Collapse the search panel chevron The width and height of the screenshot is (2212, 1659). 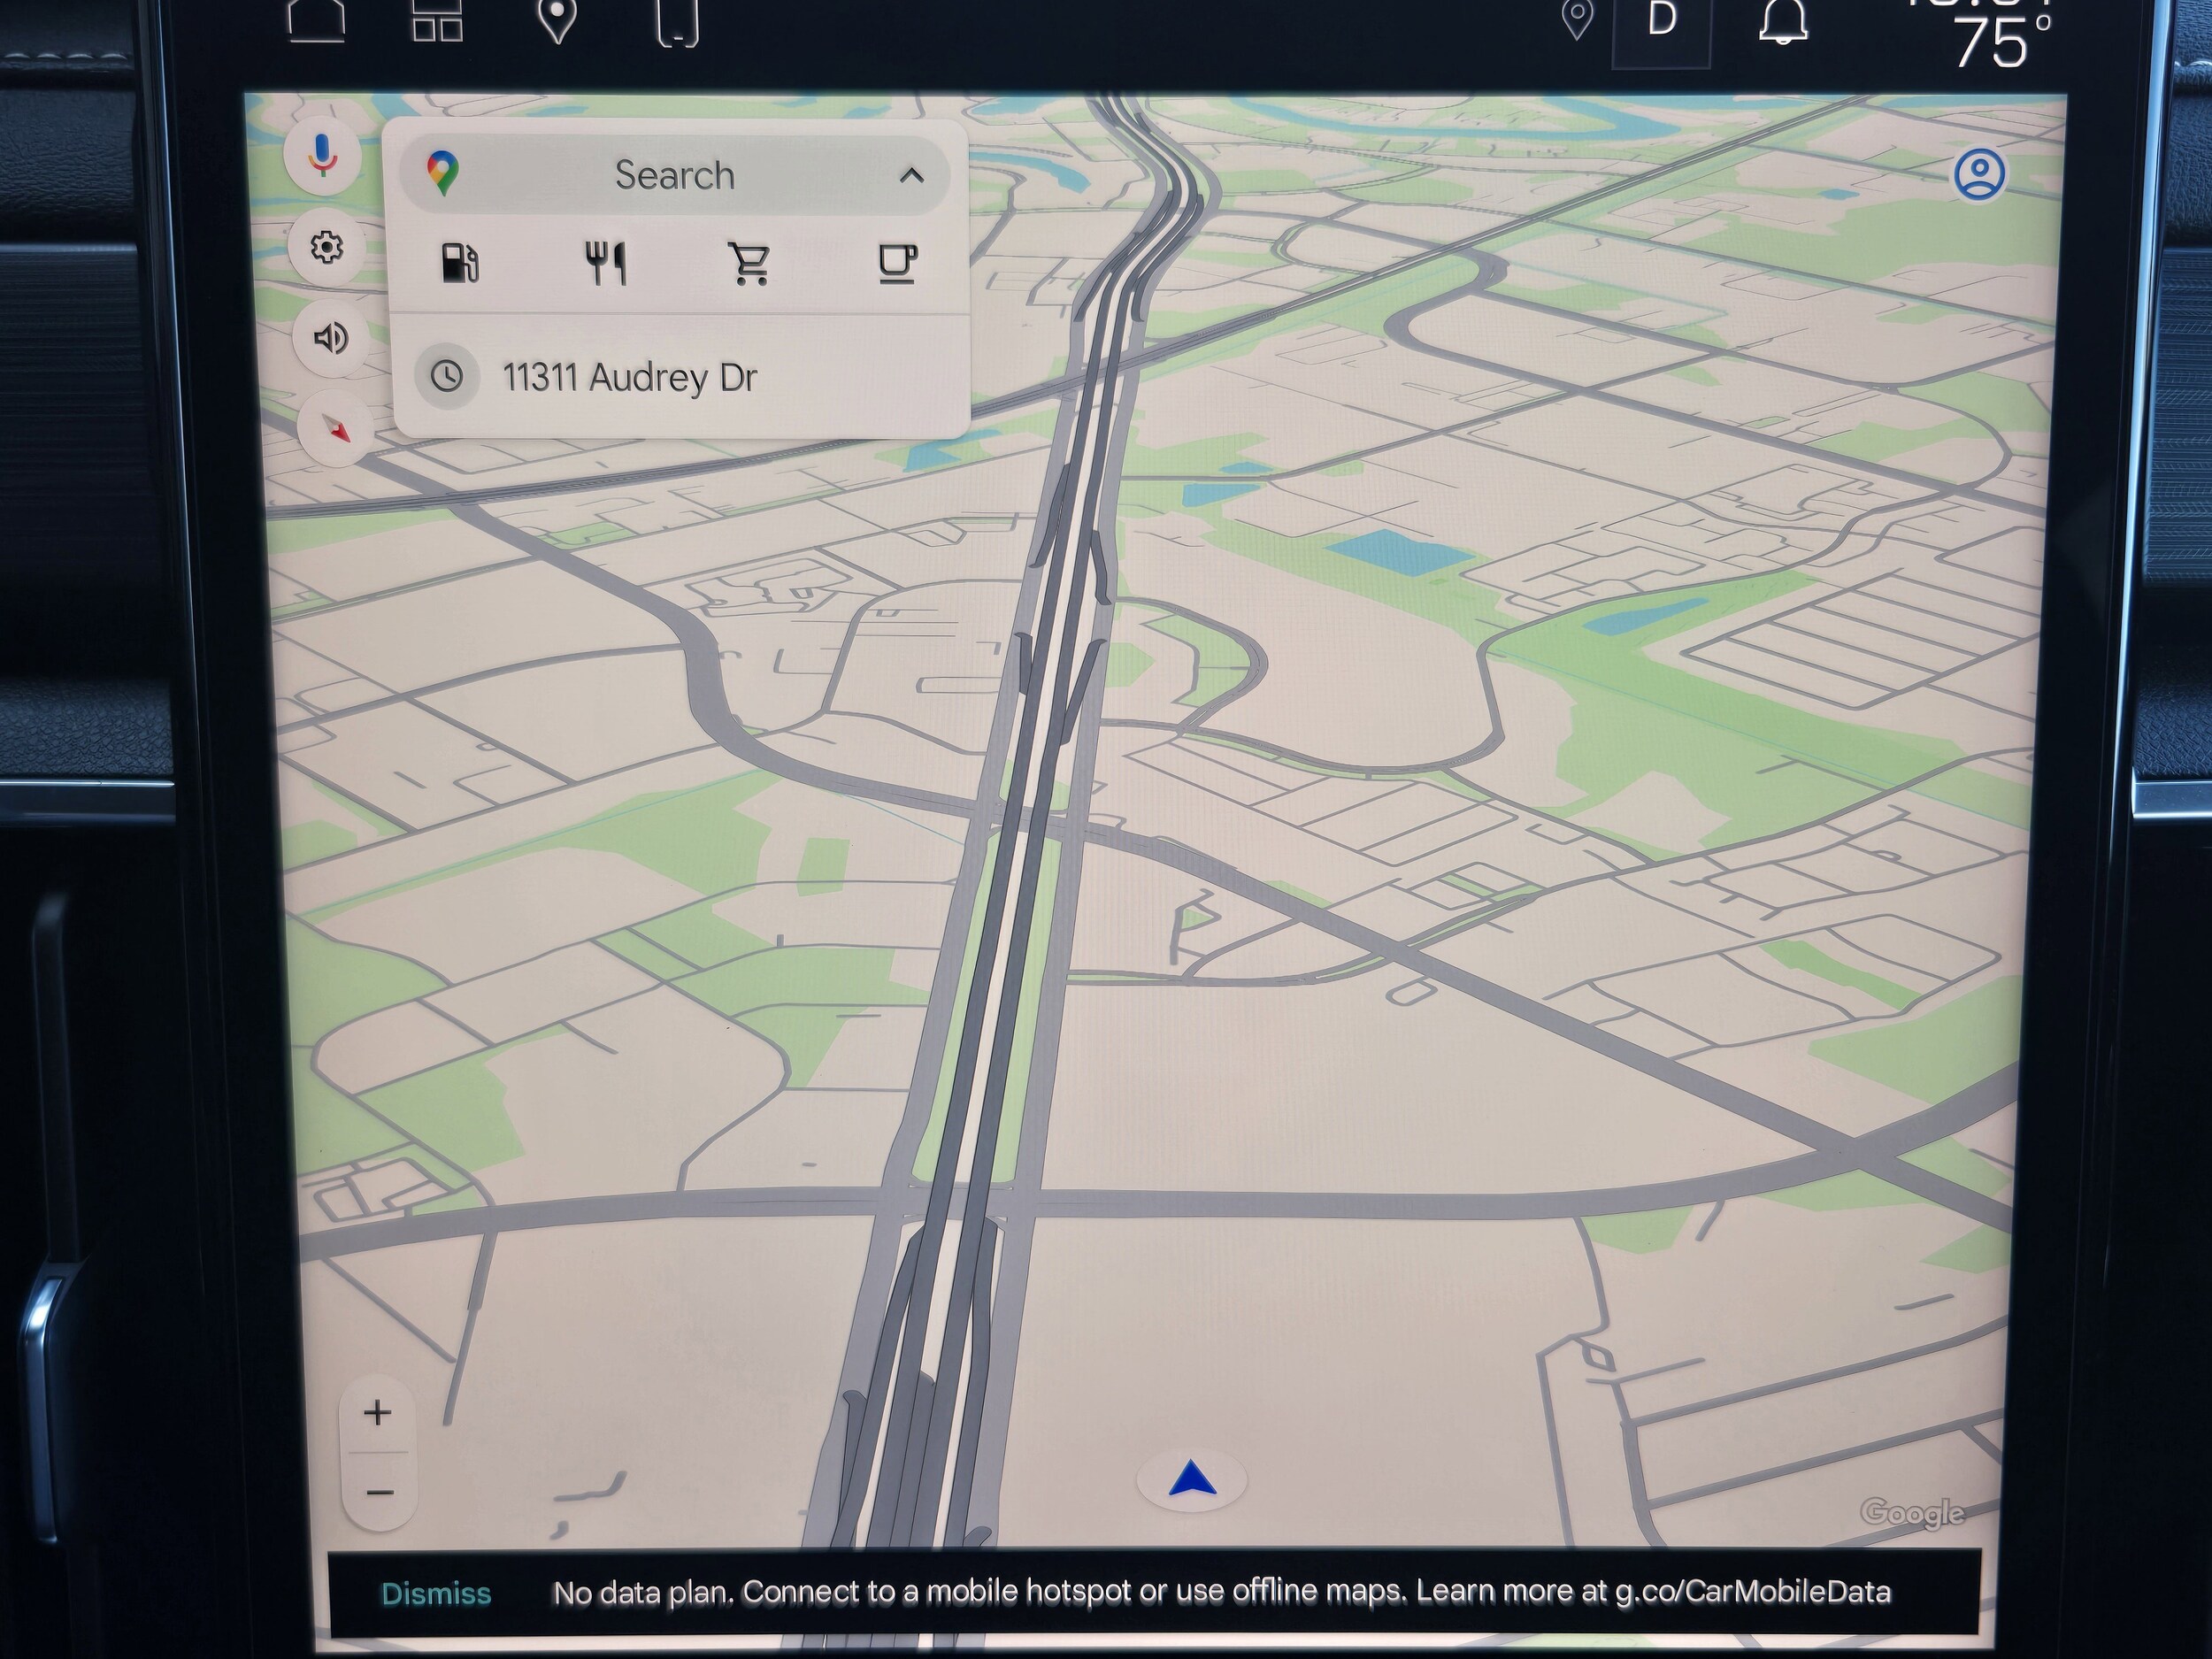pyautogui.click(x=911, y=176)
